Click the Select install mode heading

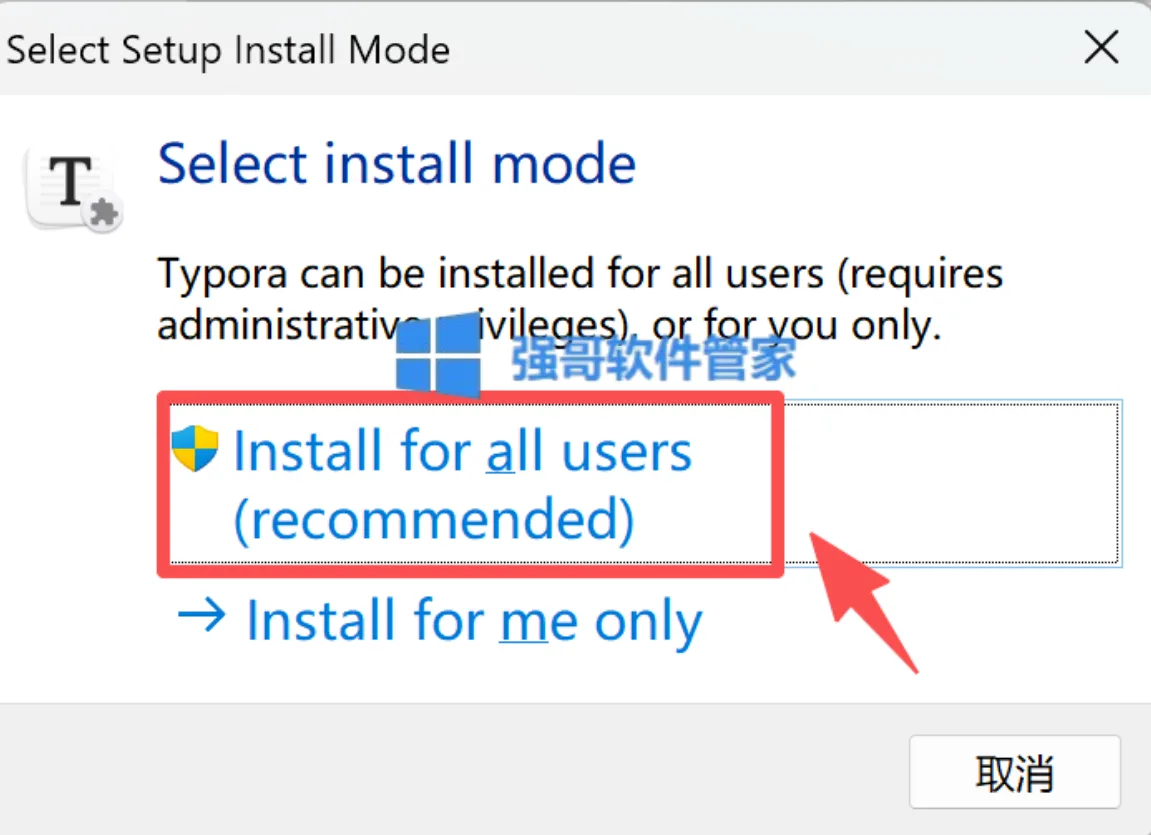tap(396, 163)
